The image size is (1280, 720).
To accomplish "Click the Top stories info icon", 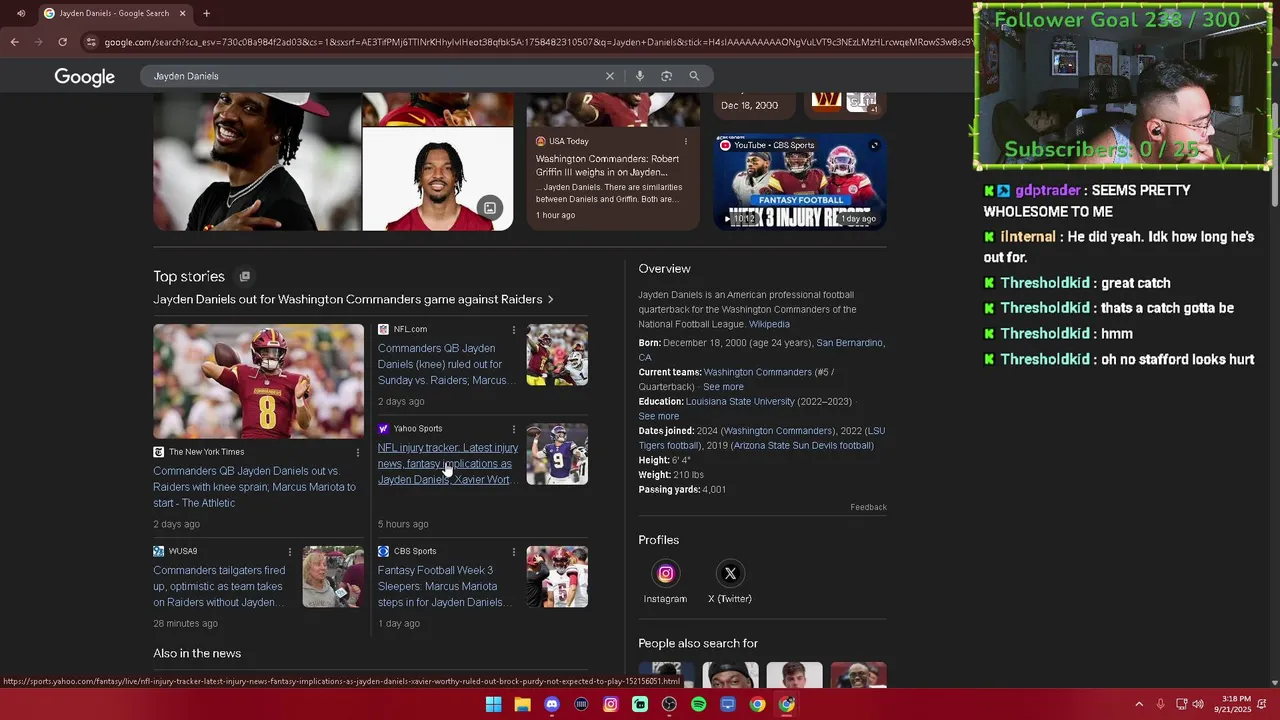I will click(244, 276).
